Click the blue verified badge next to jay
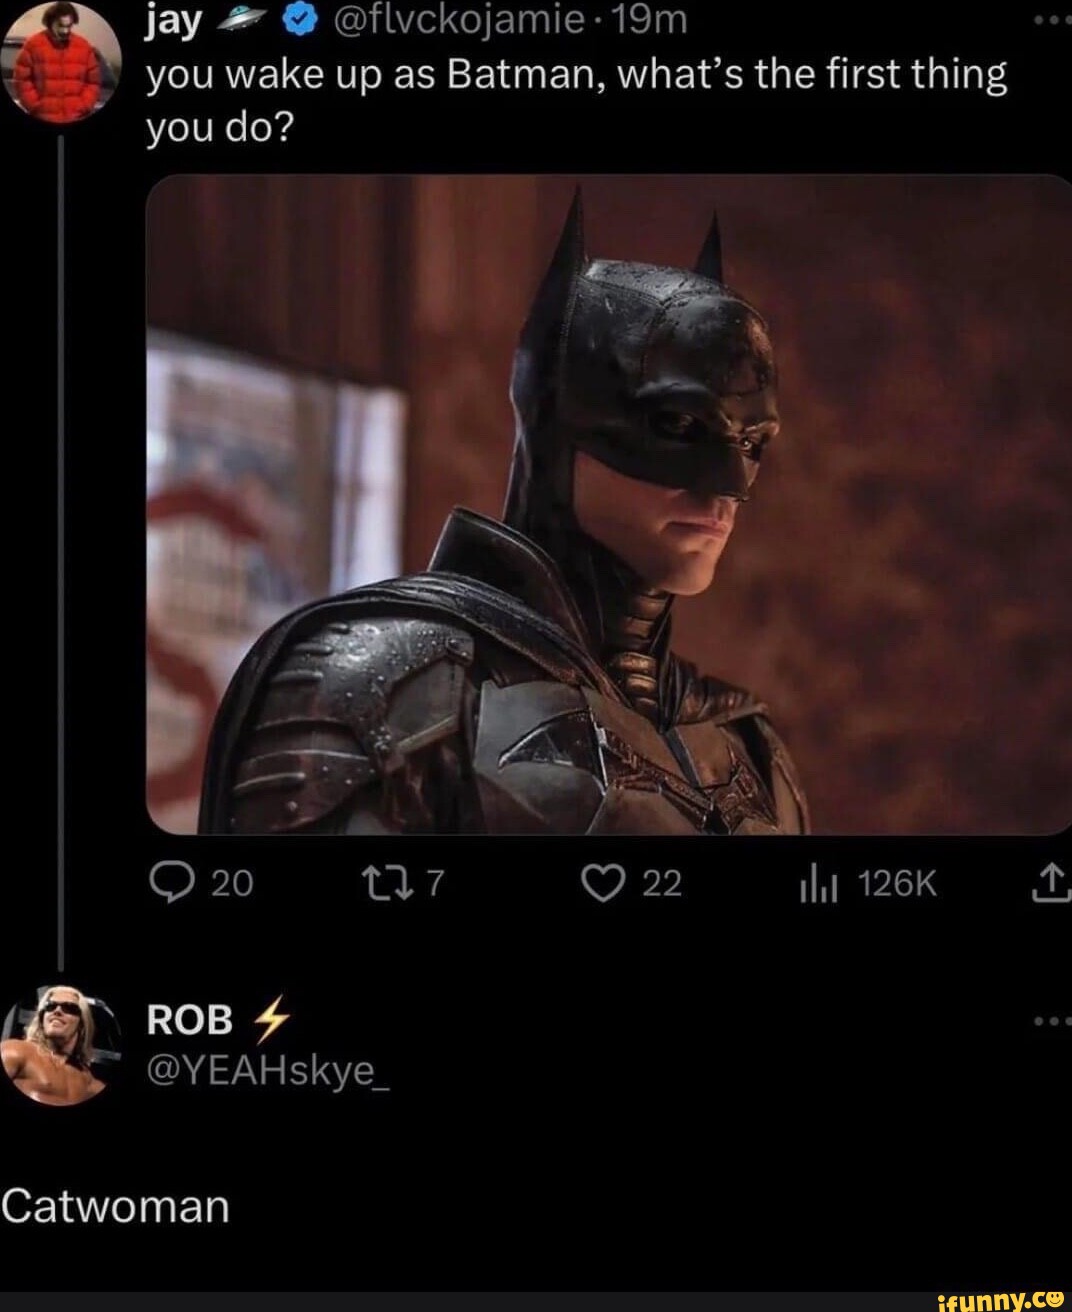 [x=300, y=18]
